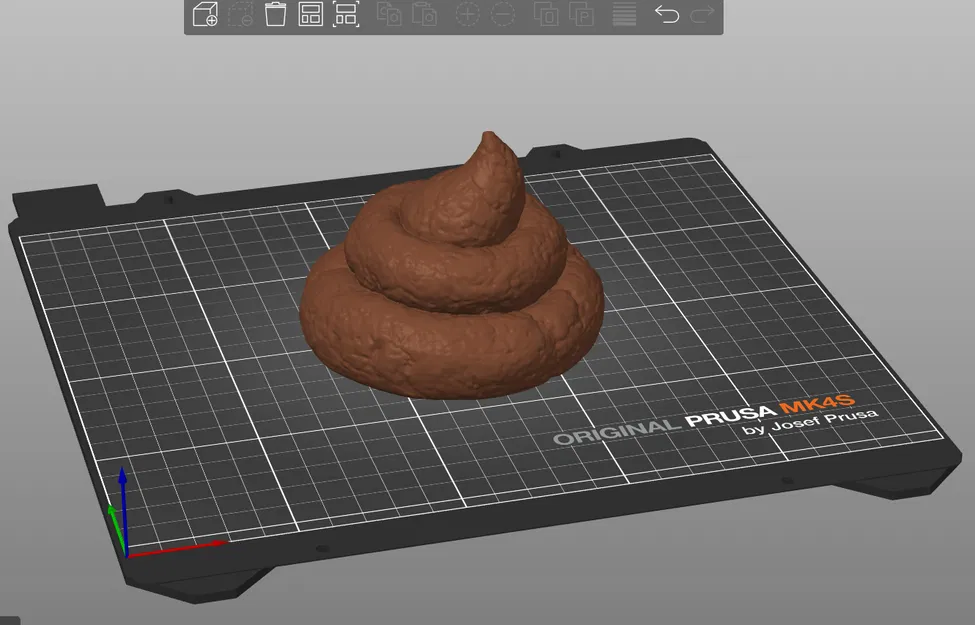Click the Arrange selection icon
Viewport: 975px width, 625px height.
tap(346, 14)
